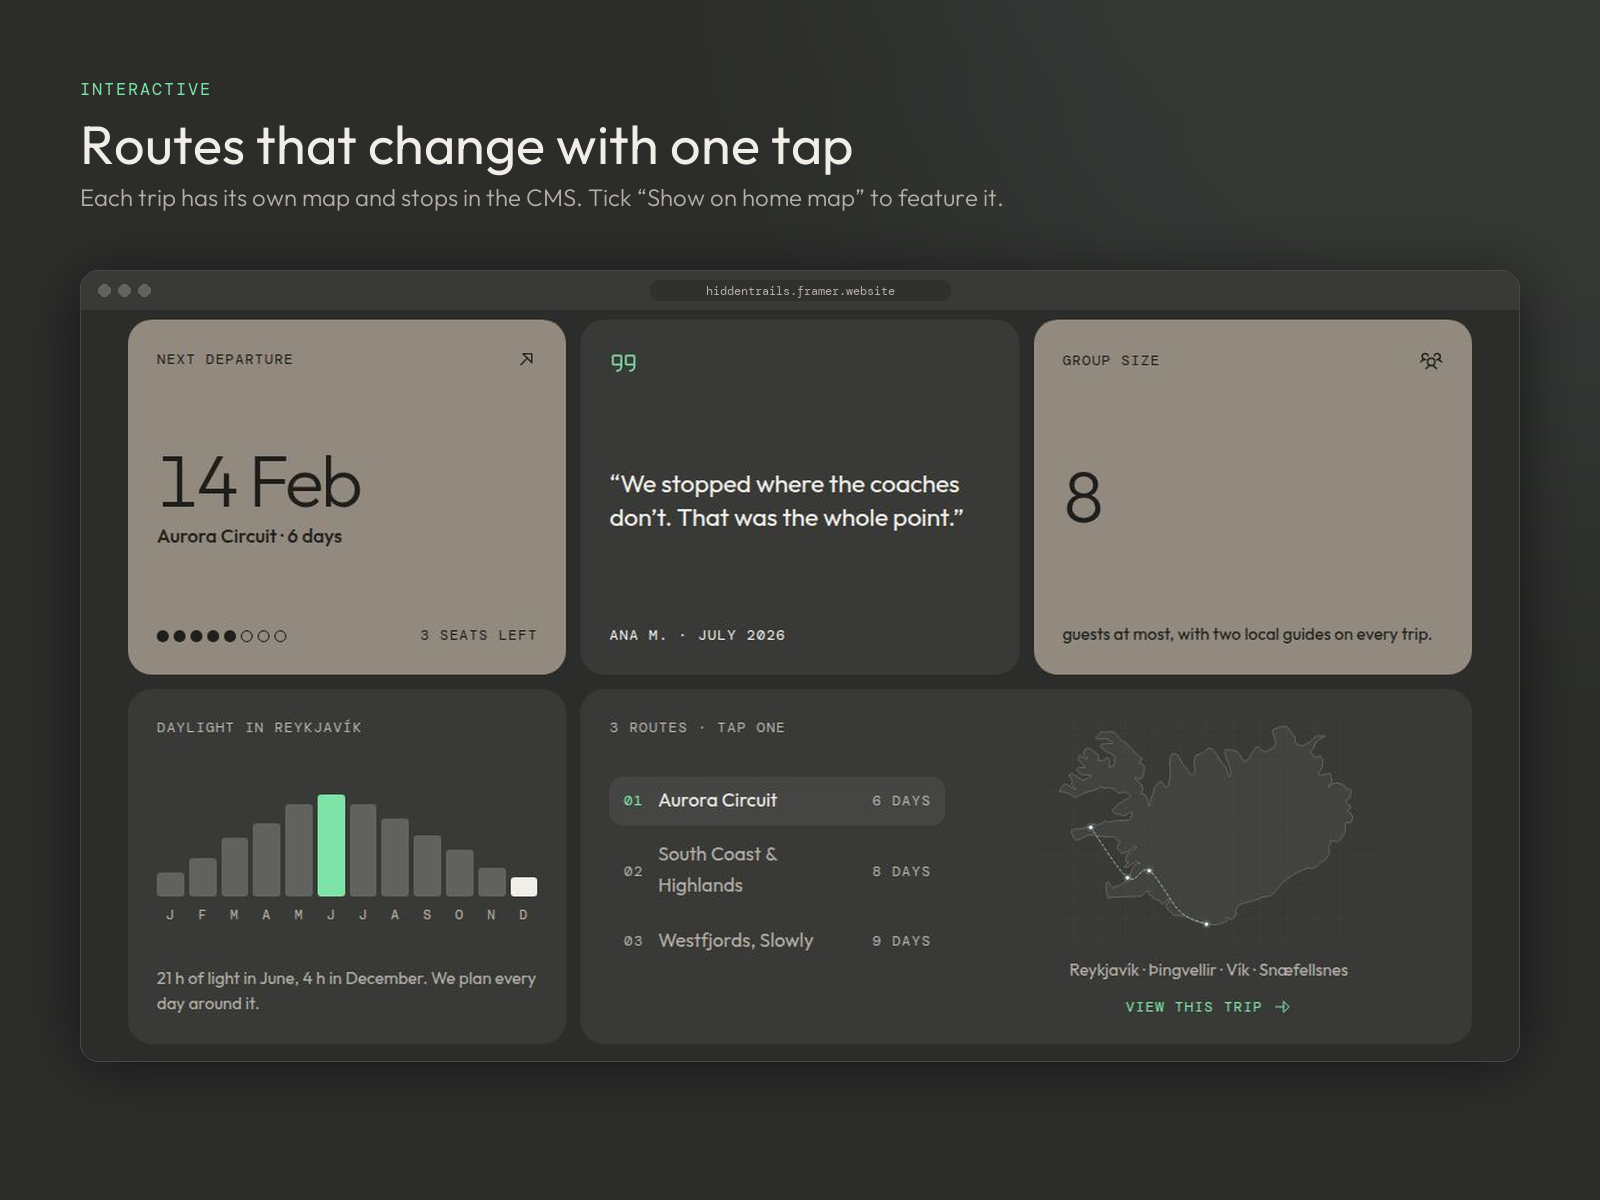
Task: Click the first gray window dot
Action: pos(104,290)
